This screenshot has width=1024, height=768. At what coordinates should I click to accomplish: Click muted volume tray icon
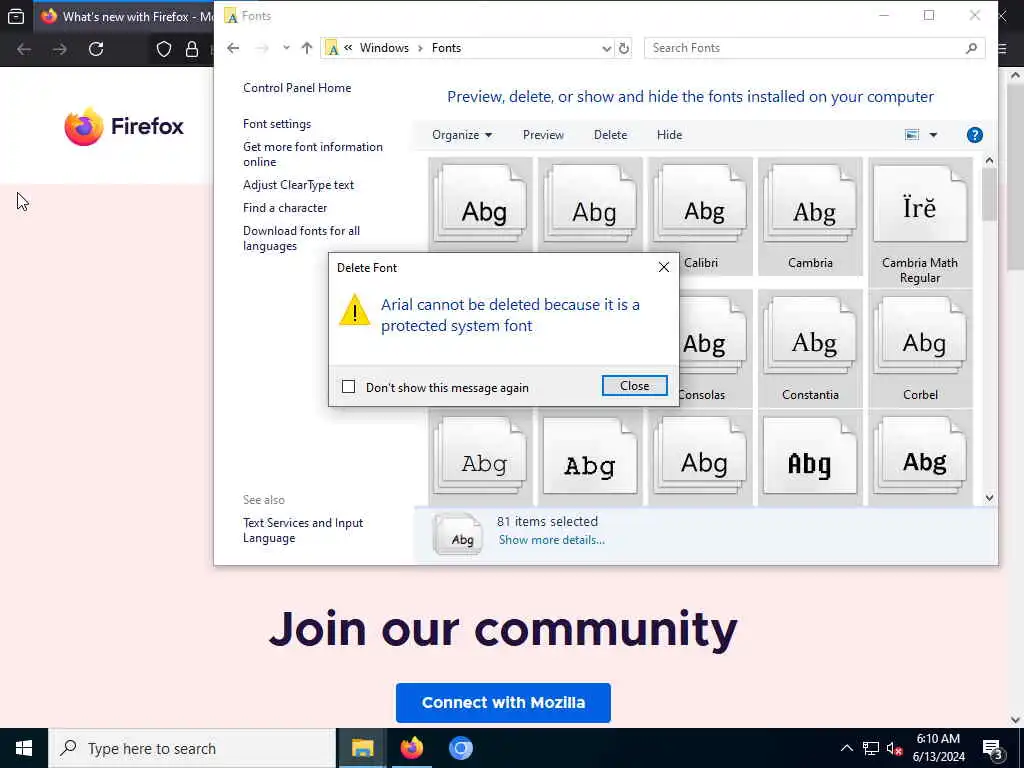pos(894,748)
